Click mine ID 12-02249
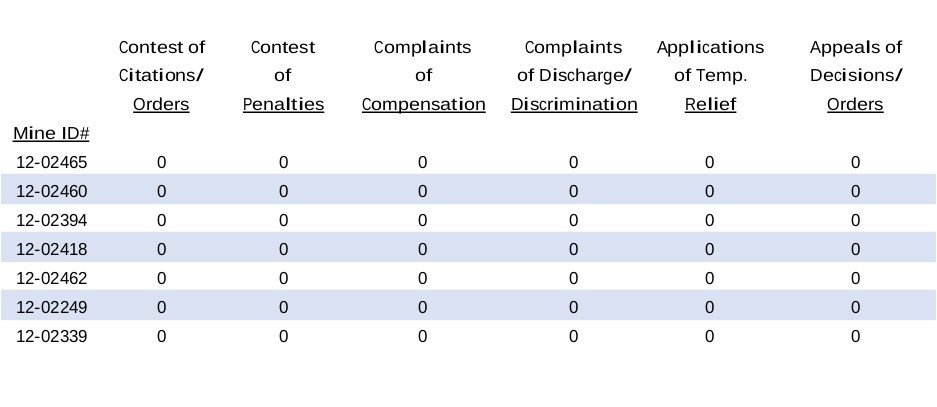This screenshot has height=407, width=937. point(52,307)
